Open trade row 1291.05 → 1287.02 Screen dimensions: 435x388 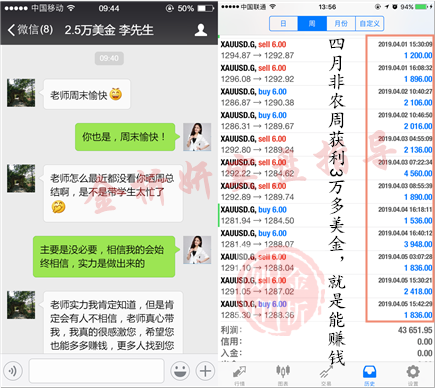326,286
